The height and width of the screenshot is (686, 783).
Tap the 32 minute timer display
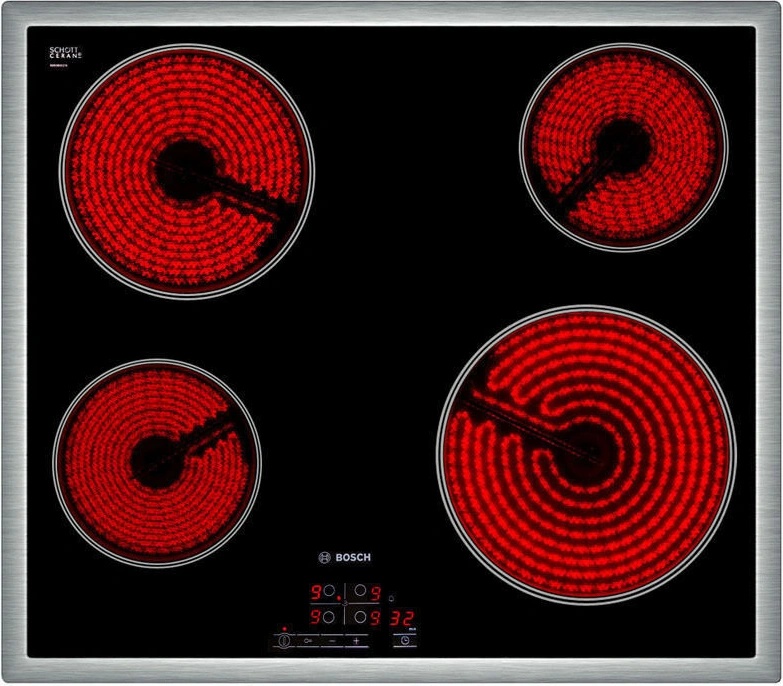[402, 618]
